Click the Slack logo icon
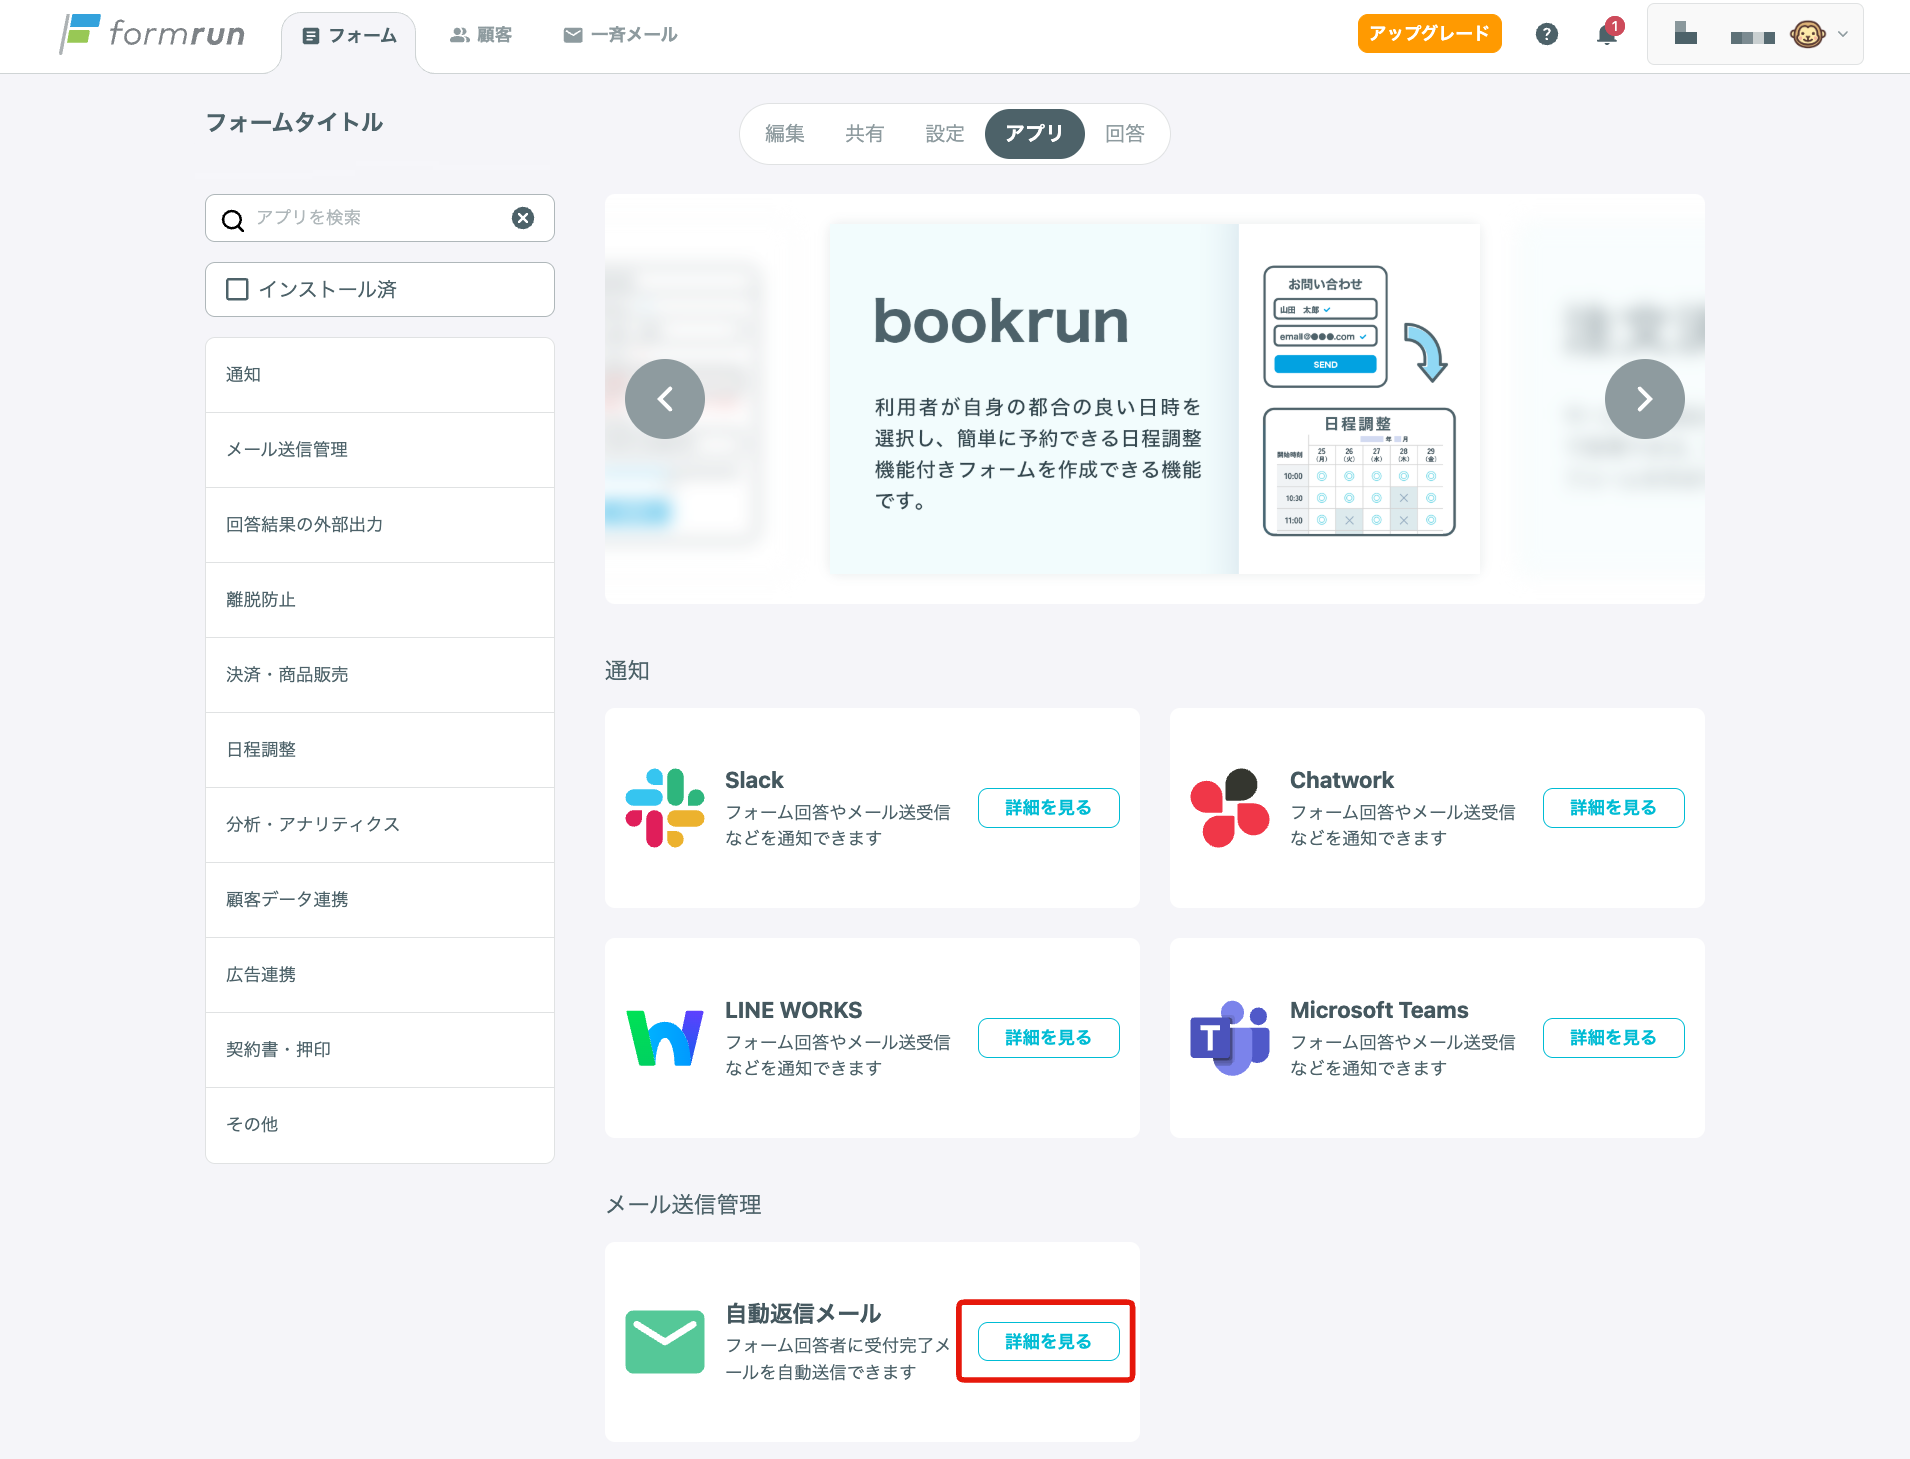The height and width of the screenshot is (1459, 1910). (665, 808)
